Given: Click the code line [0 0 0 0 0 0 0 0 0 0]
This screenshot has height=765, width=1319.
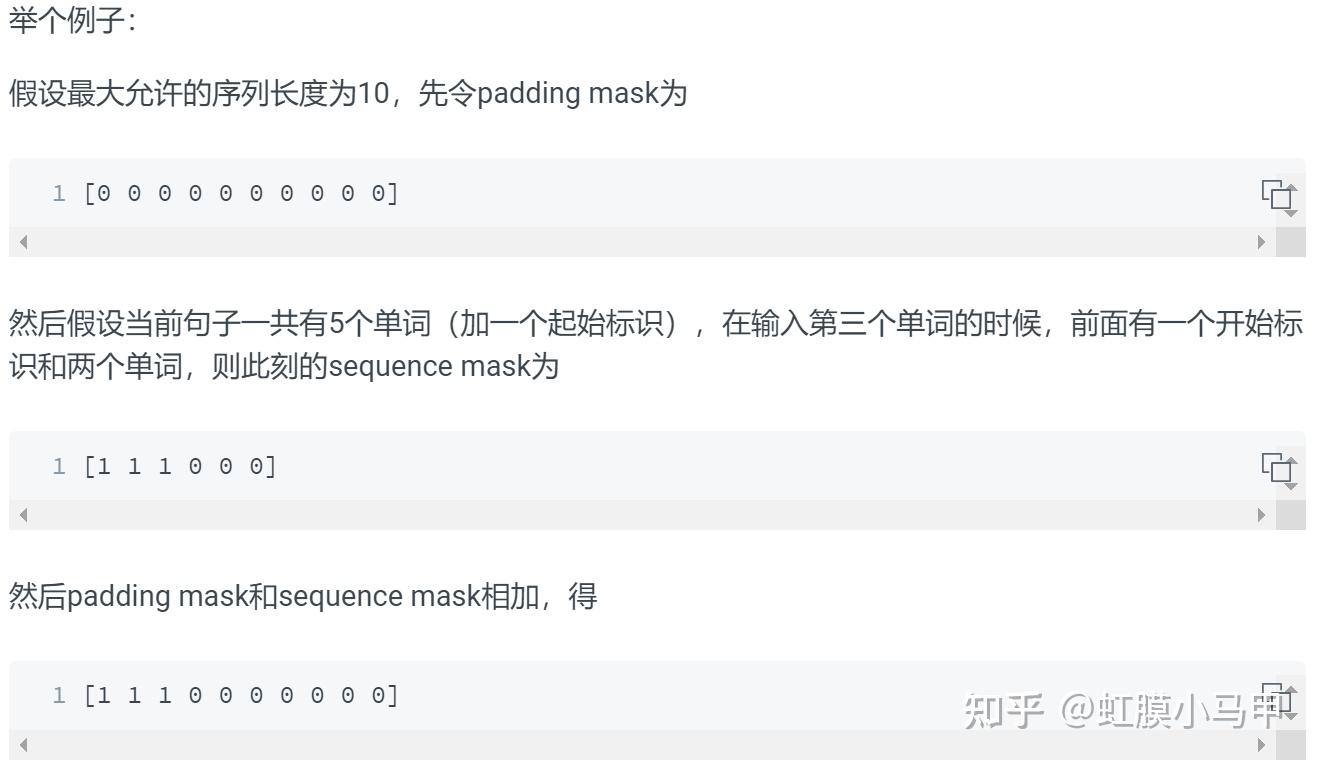Looking at the screenshot, I should (241, 193).
